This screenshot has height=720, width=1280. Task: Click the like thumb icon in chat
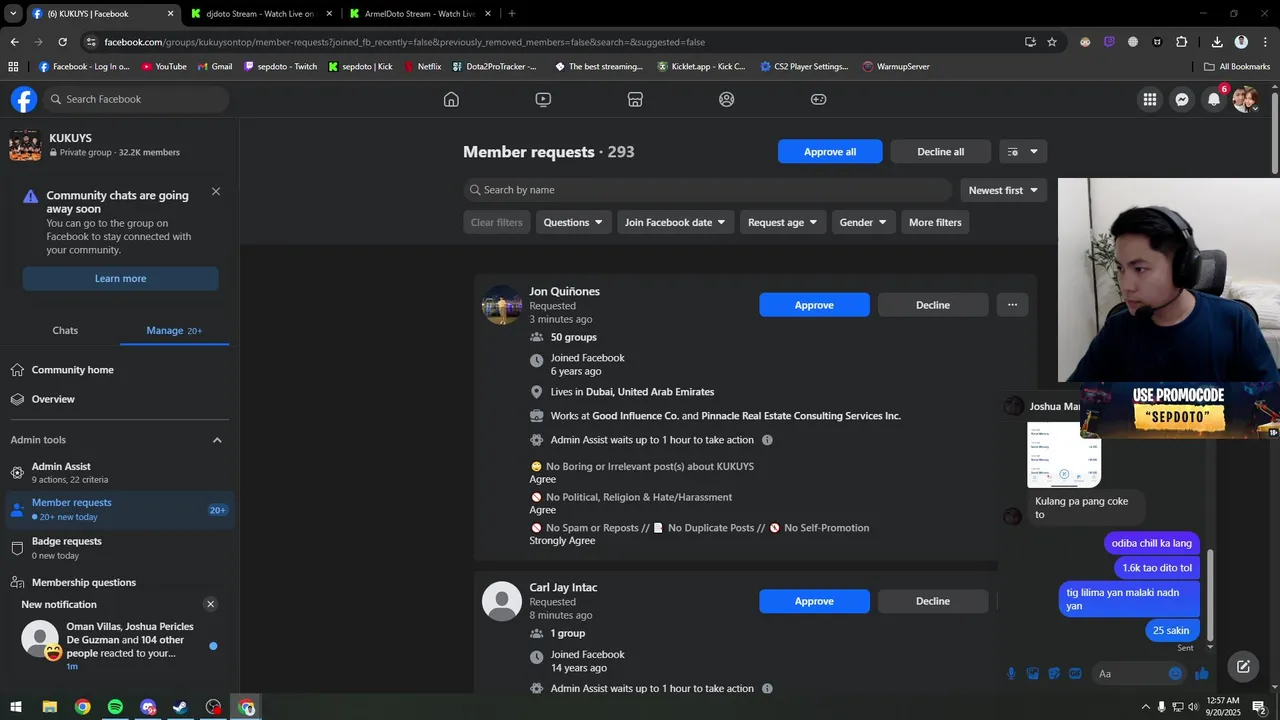(x=1202, y=673)
